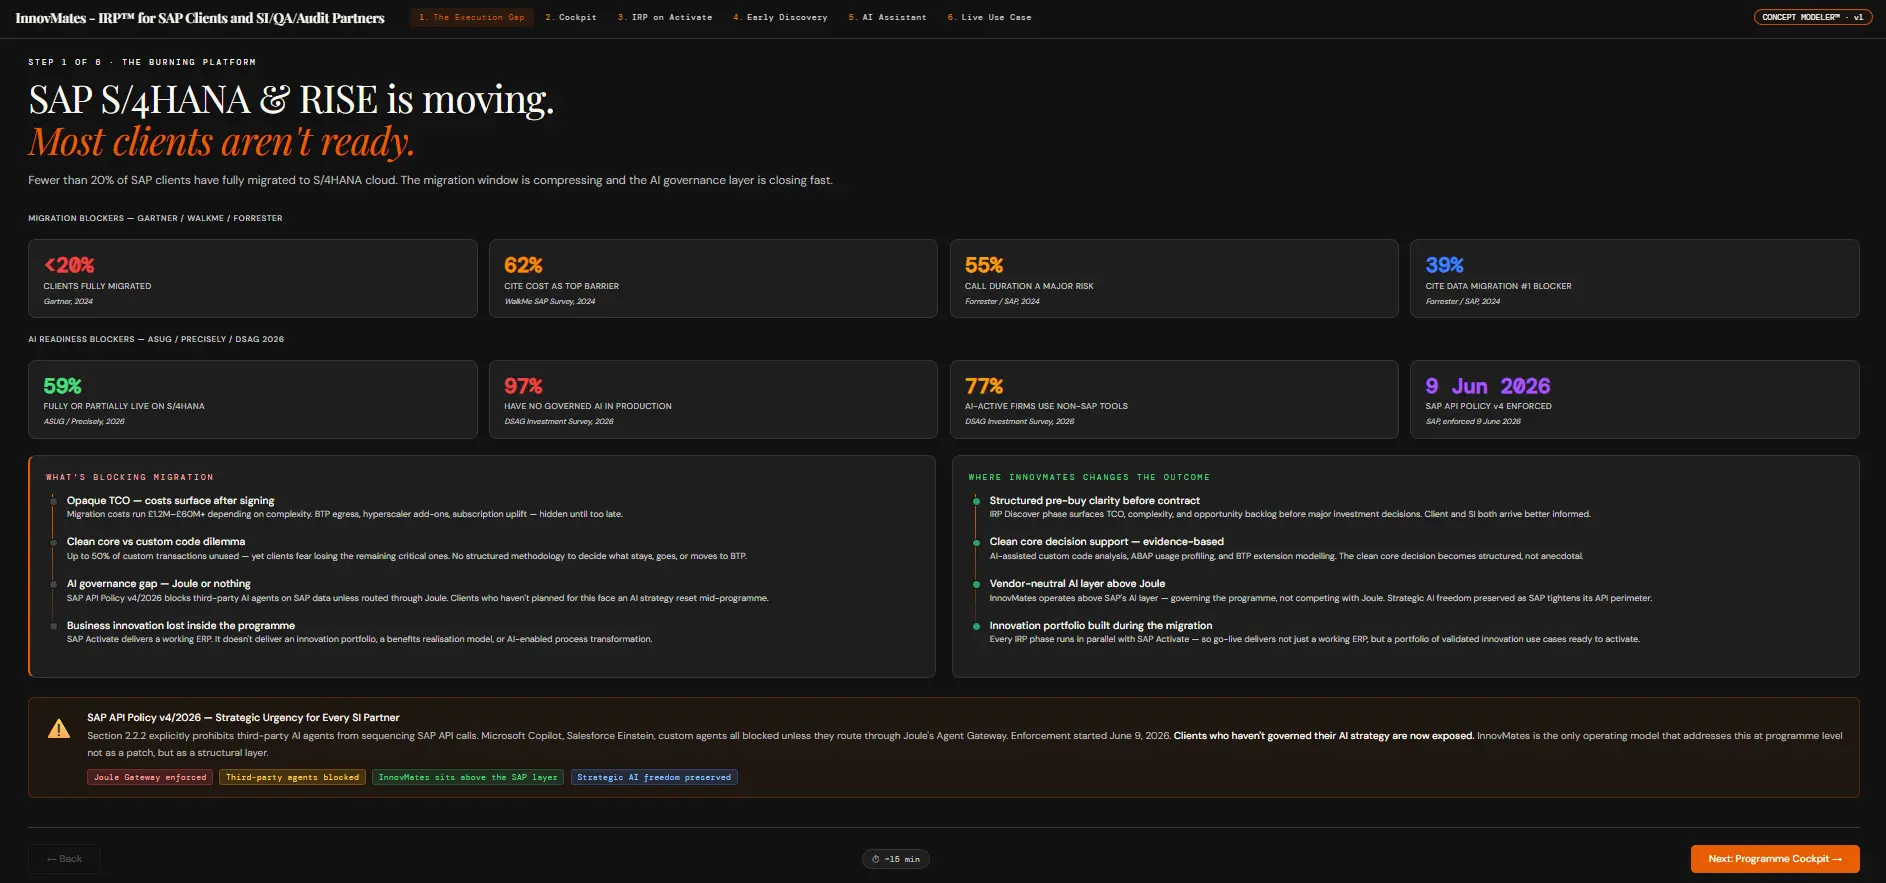Click the "Joule Gateway enforced" tag
This screenshot has width=1886, height=883.
pyautogui.click(x=150, y=777)
